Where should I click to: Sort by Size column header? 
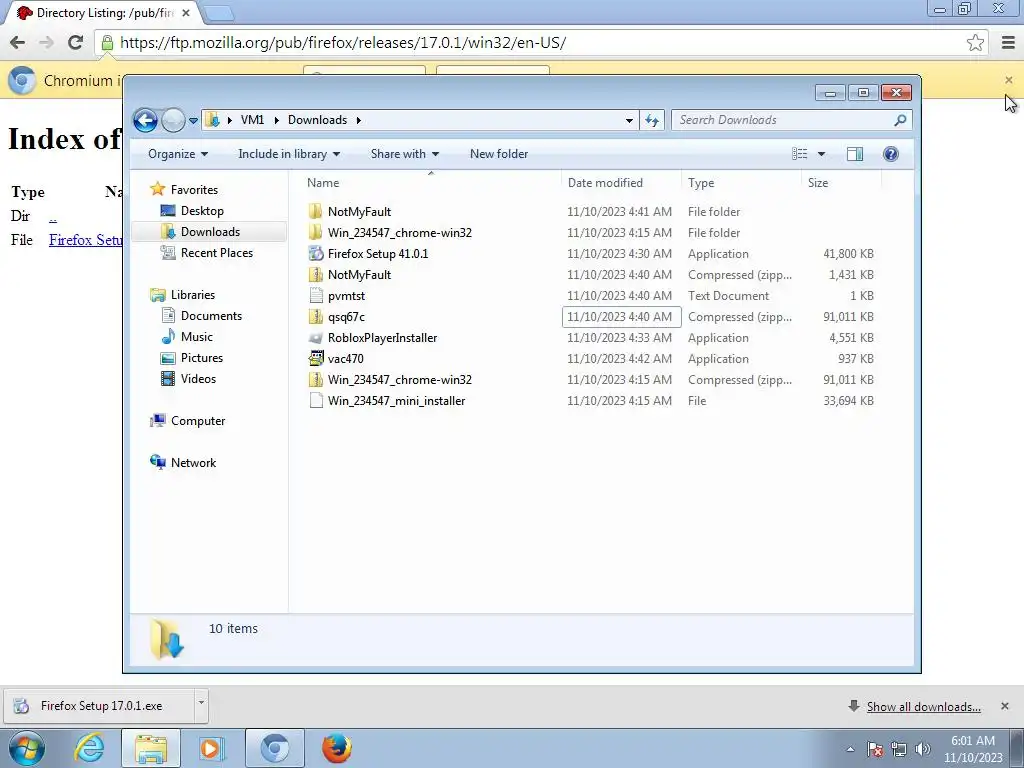tap(841, 183)
